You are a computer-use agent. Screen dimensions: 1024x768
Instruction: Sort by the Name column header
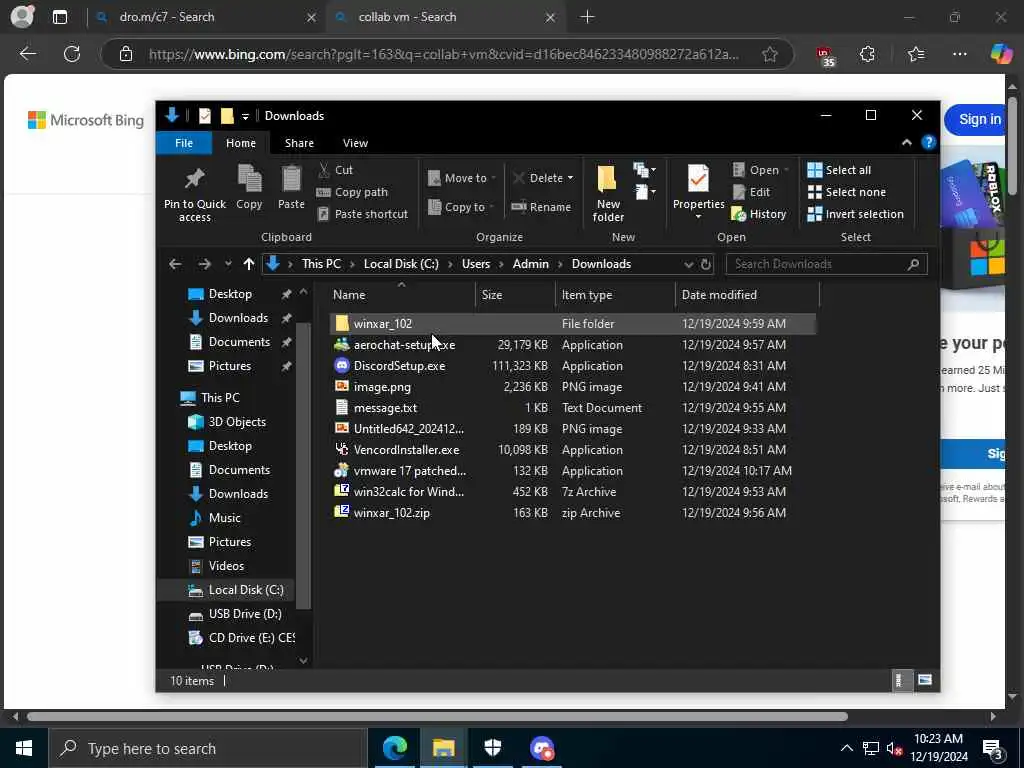[x=401, y=295]
